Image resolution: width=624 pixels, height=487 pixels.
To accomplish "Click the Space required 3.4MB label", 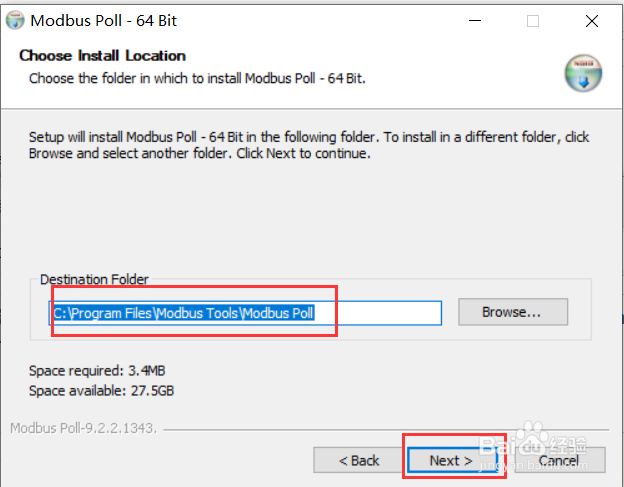I will pyautogui.click(x=97, y=371).
